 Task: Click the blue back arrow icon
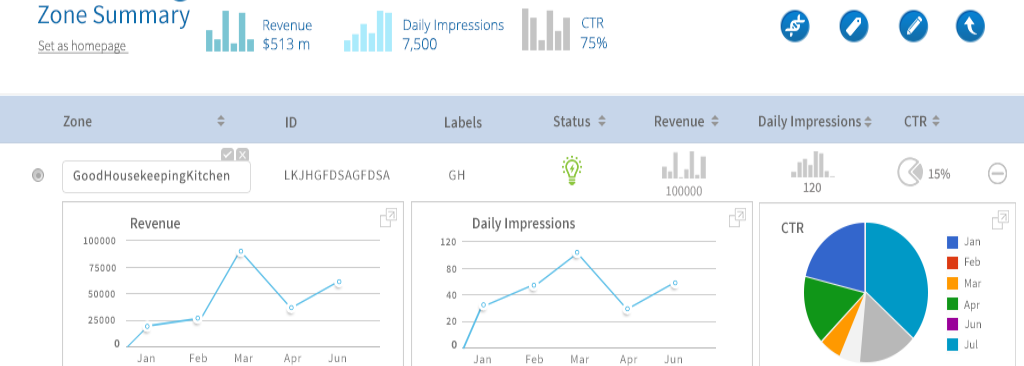970,27
